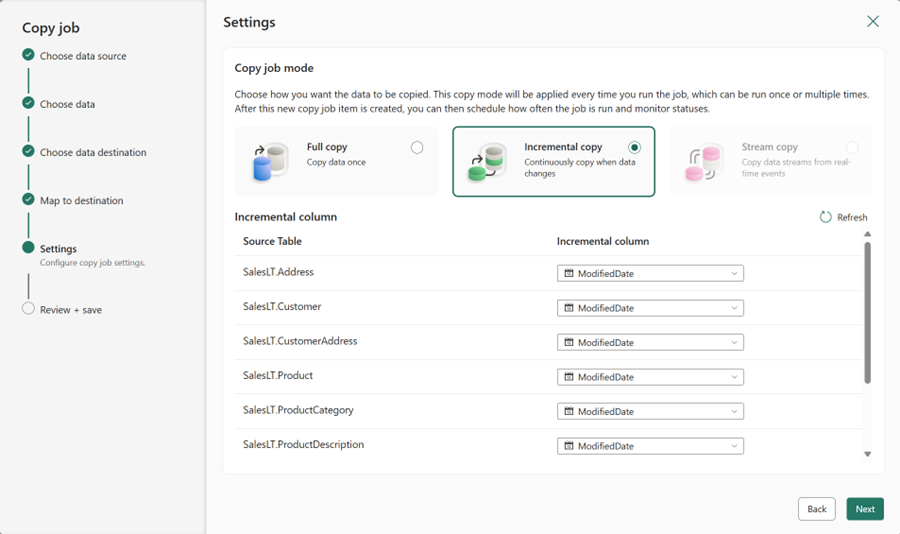Click the Full copy database cylinder icon
The height and width of the screenshot is (534, 900).
pos(270,162)
